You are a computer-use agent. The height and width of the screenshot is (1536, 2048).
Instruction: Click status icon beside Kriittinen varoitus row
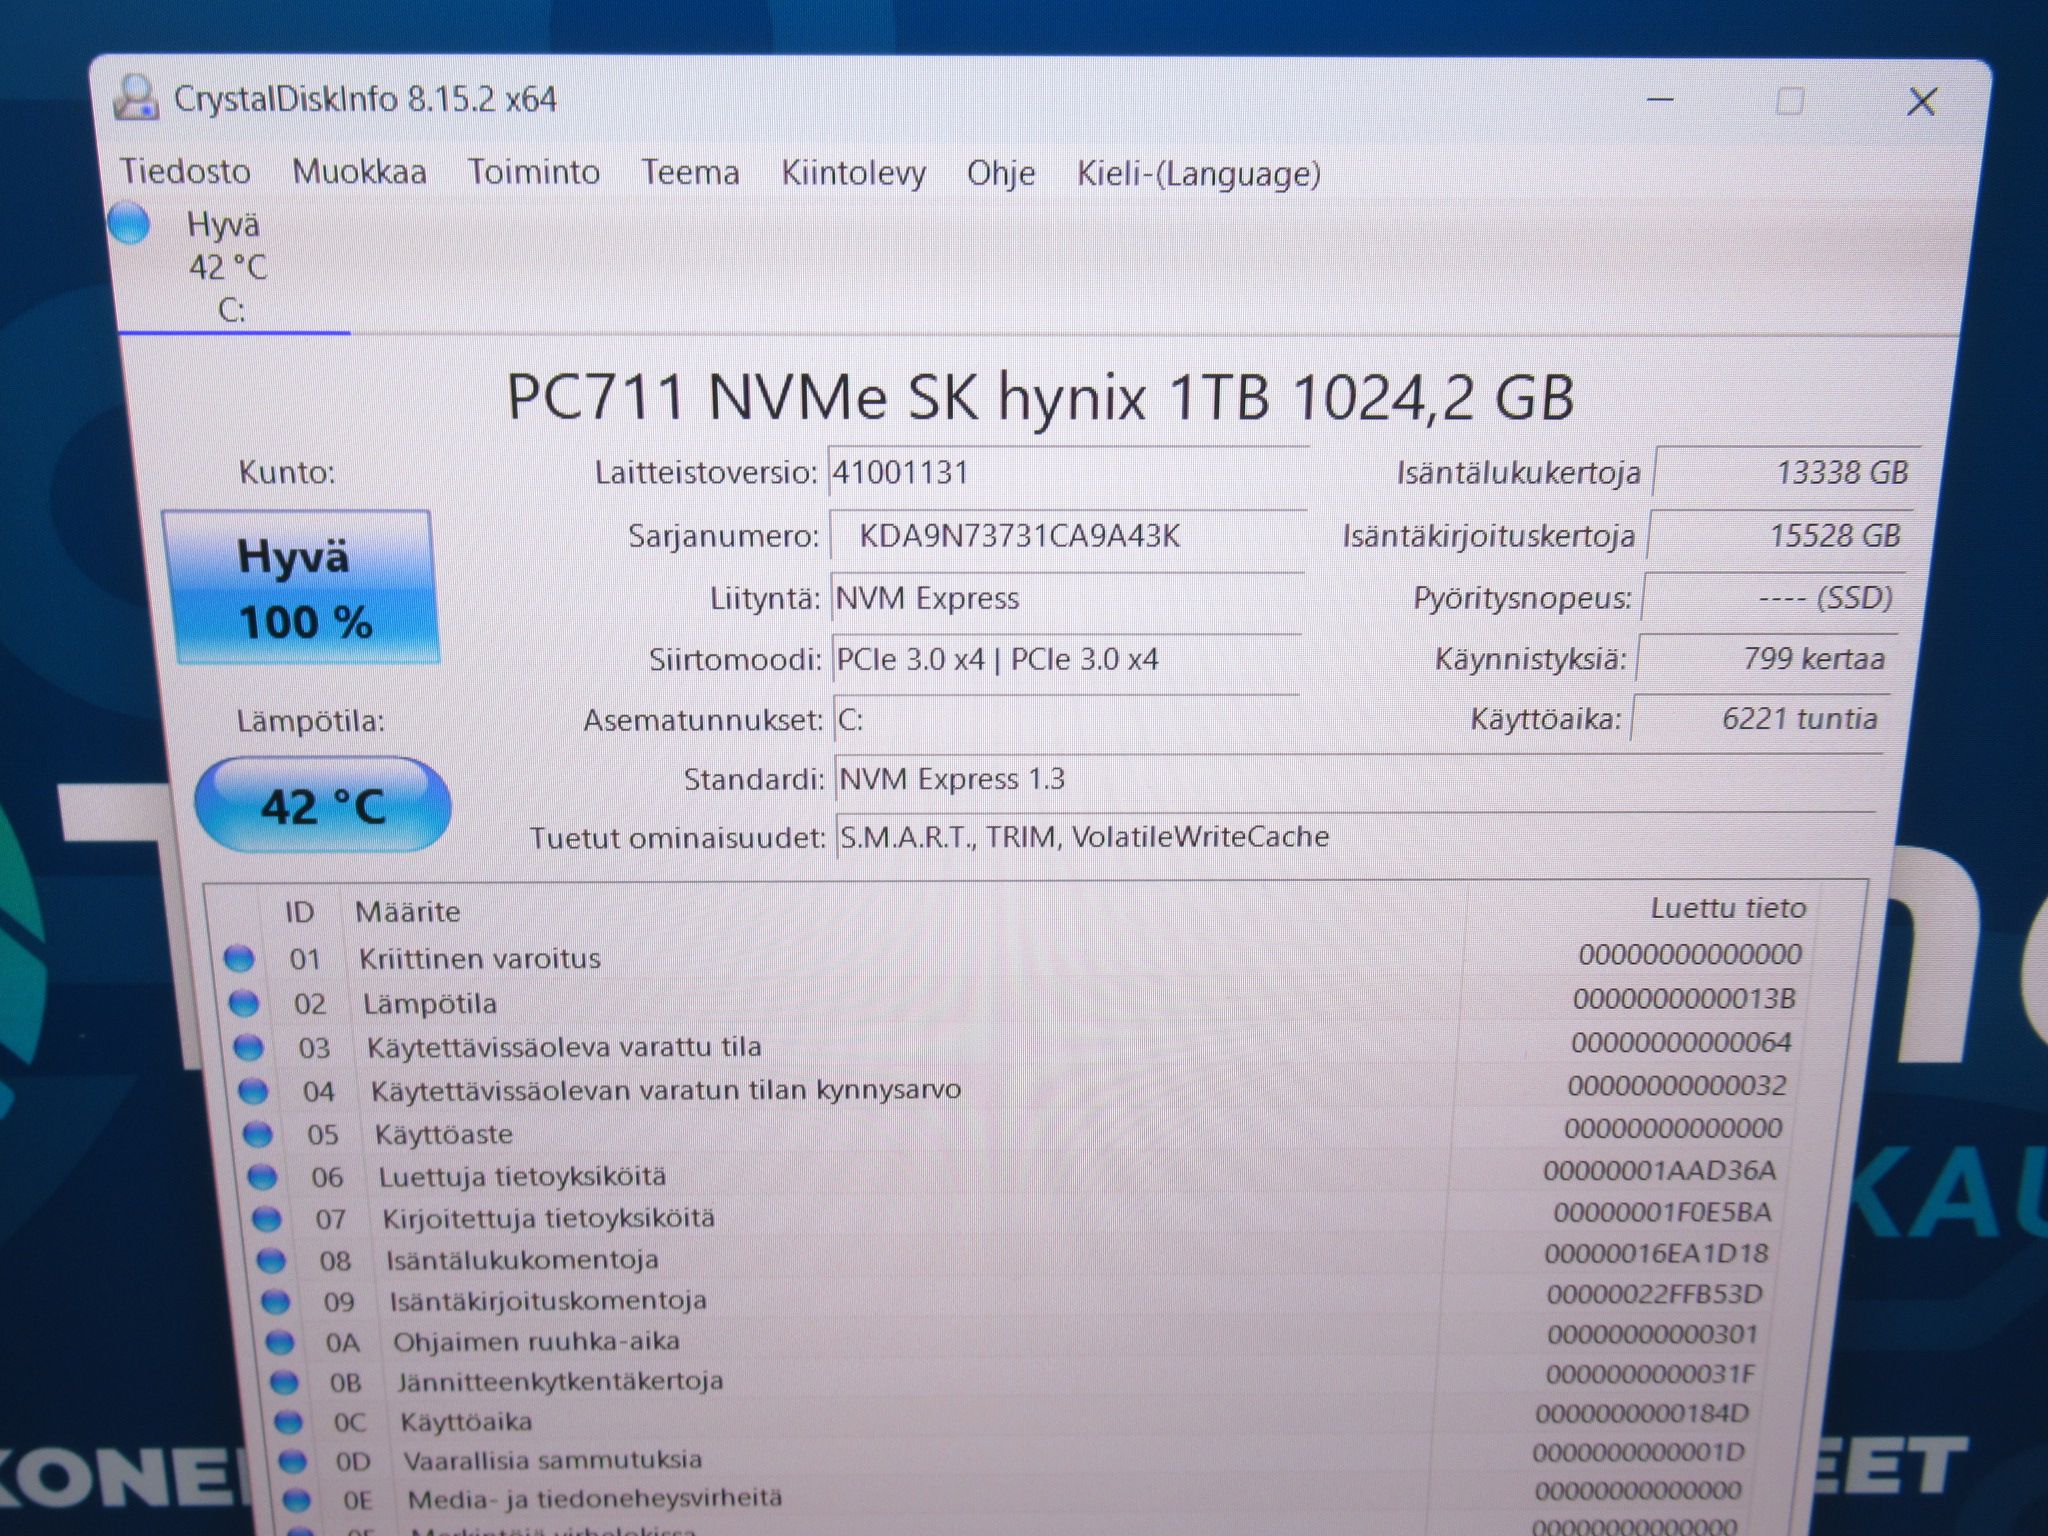239,958
